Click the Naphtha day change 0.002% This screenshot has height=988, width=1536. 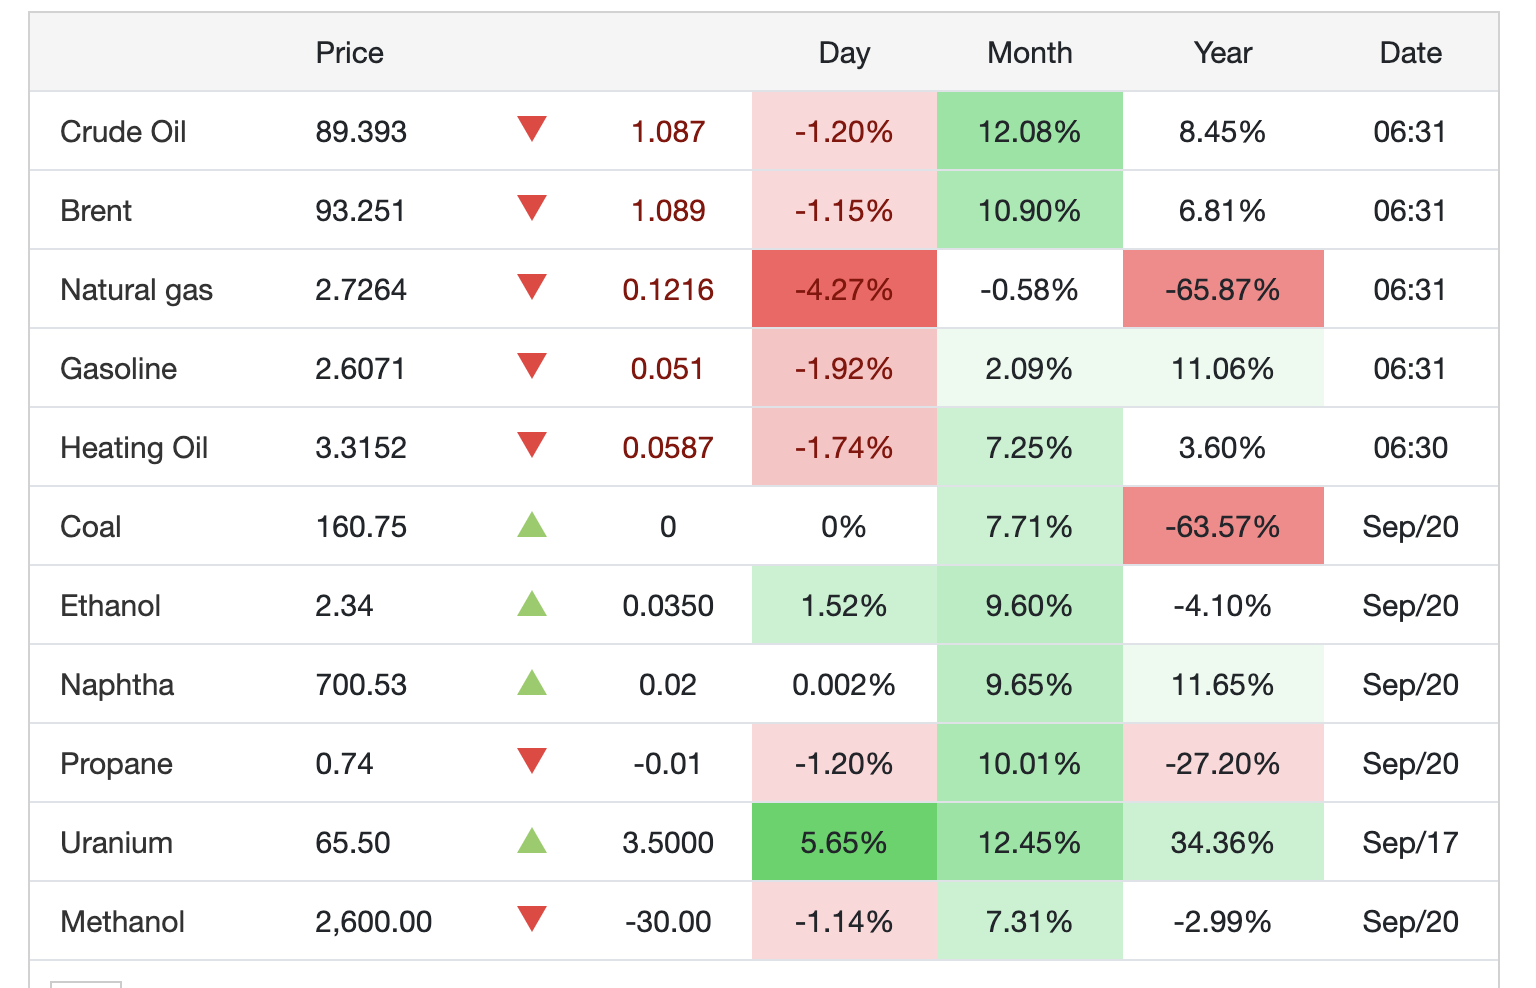(844, 684)
